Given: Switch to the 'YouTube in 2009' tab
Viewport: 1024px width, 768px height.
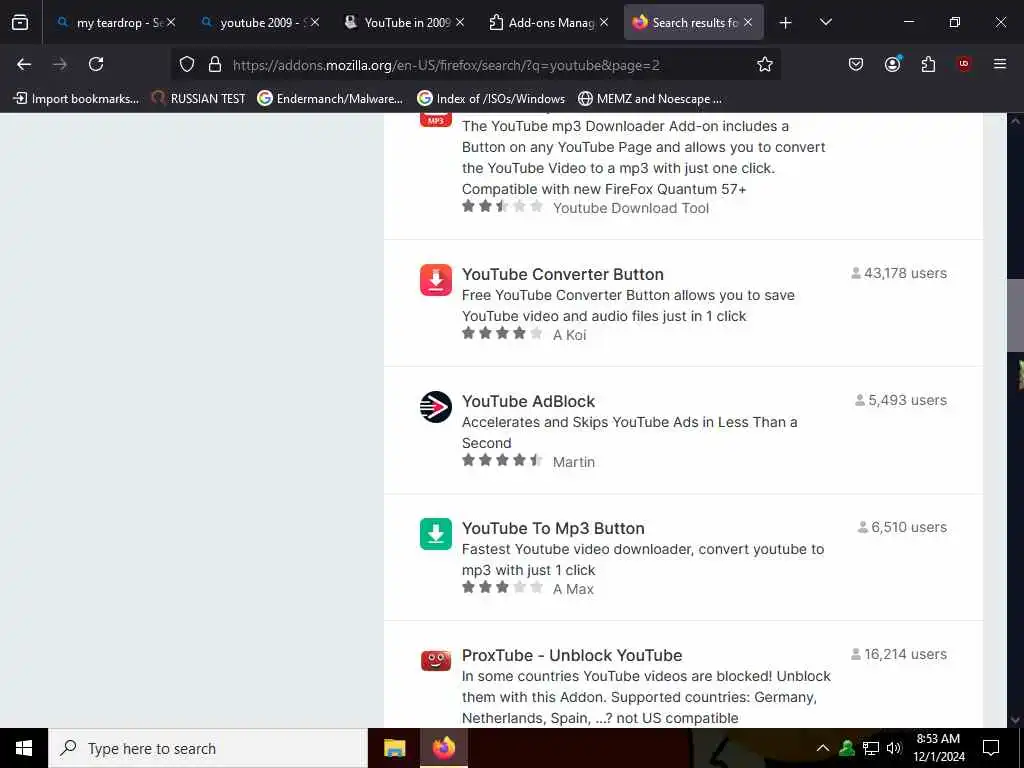Looking at the screenshot, I should (404, 22).
